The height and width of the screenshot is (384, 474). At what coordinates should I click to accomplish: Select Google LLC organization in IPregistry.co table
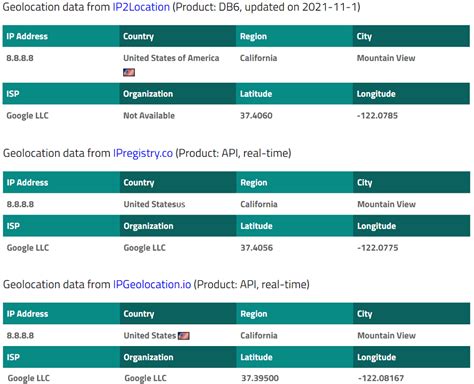(x=144, y=248)
